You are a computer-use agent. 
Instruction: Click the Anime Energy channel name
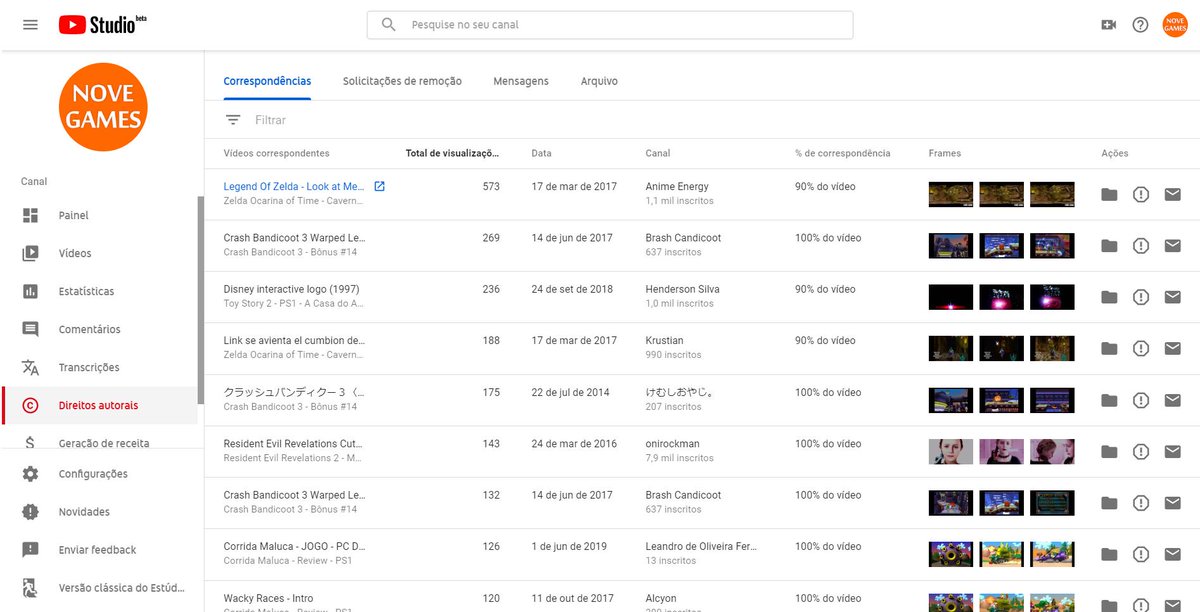click(677, 186)
